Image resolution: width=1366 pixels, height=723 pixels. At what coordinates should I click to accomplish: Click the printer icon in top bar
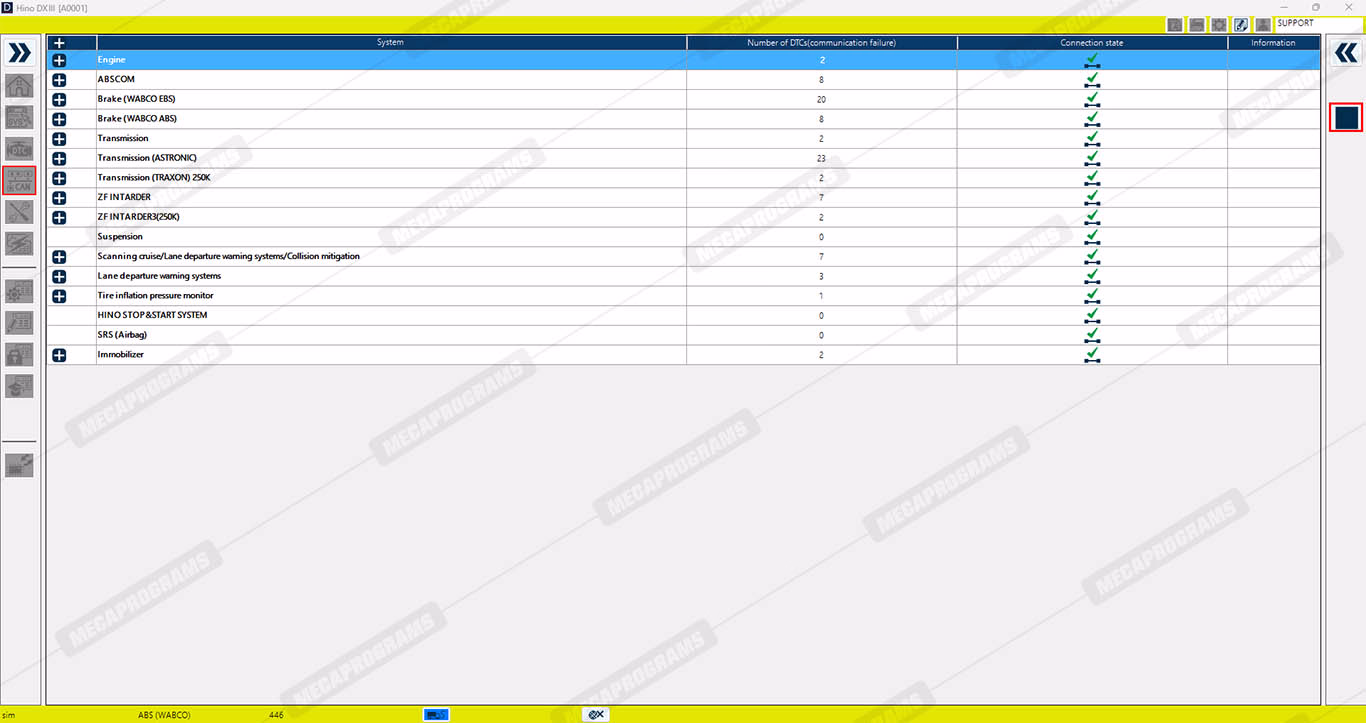tap(1197, 24)
